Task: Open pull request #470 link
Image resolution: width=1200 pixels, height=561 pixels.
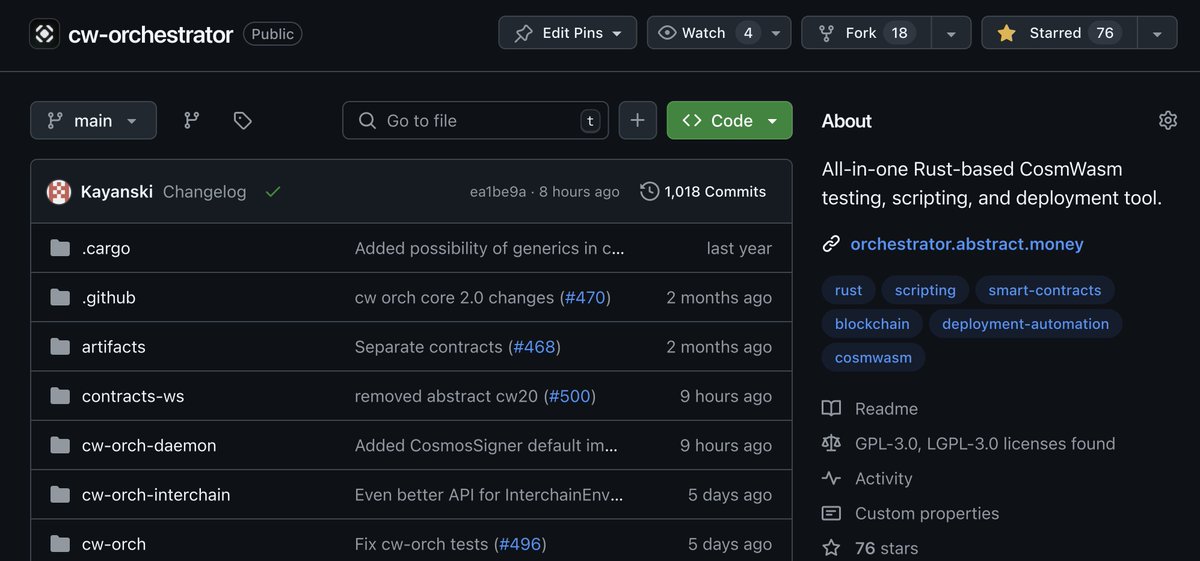Action: click(585, 297)
